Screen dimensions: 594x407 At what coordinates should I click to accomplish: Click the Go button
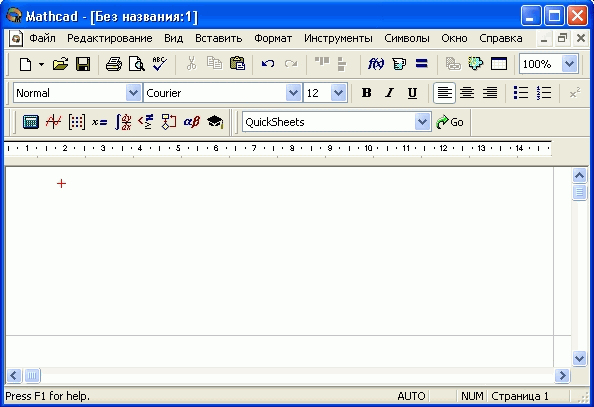coord(450,122)
